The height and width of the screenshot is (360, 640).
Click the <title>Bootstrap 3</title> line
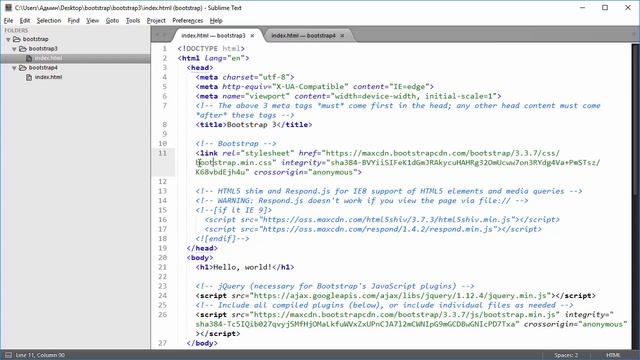(254, 125)
